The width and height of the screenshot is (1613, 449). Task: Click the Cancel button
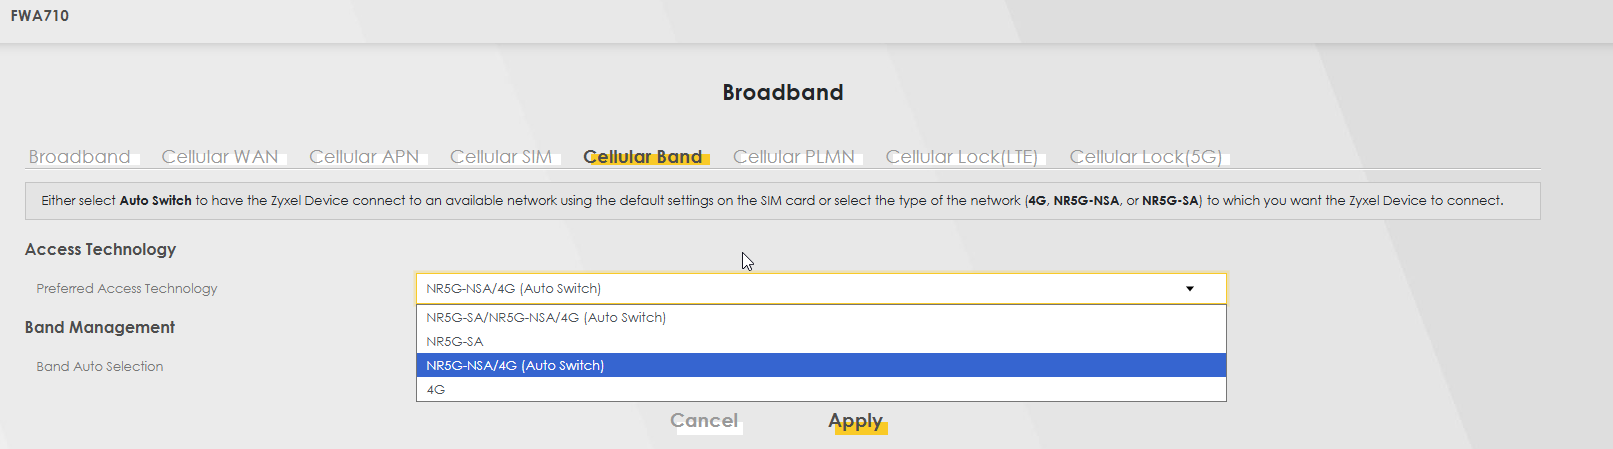click(x=704, y=421)
